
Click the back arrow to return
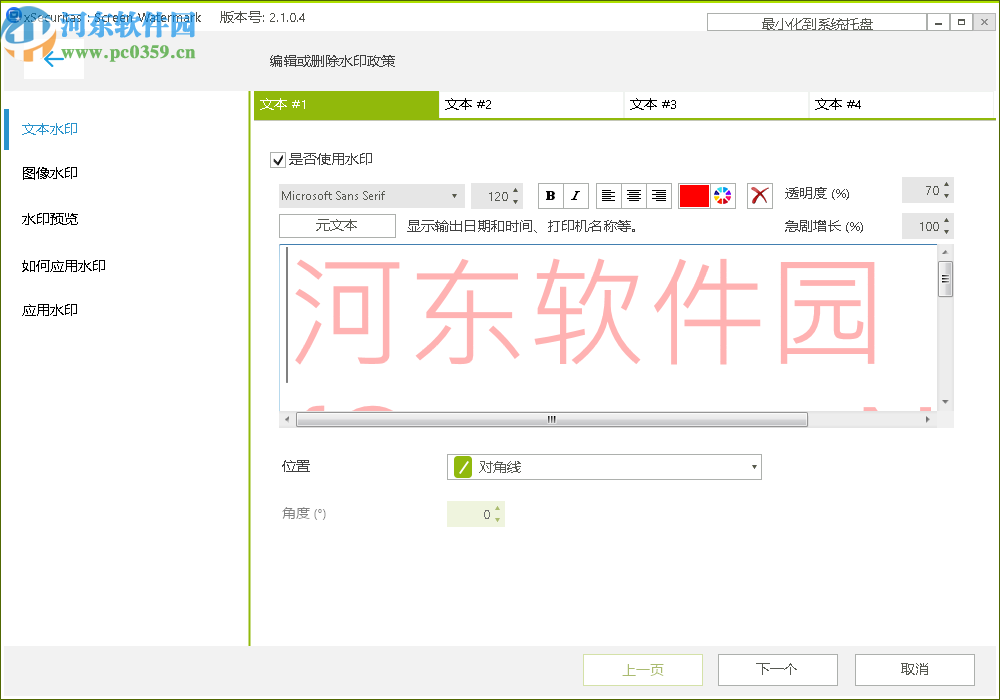tap(54, 60)
